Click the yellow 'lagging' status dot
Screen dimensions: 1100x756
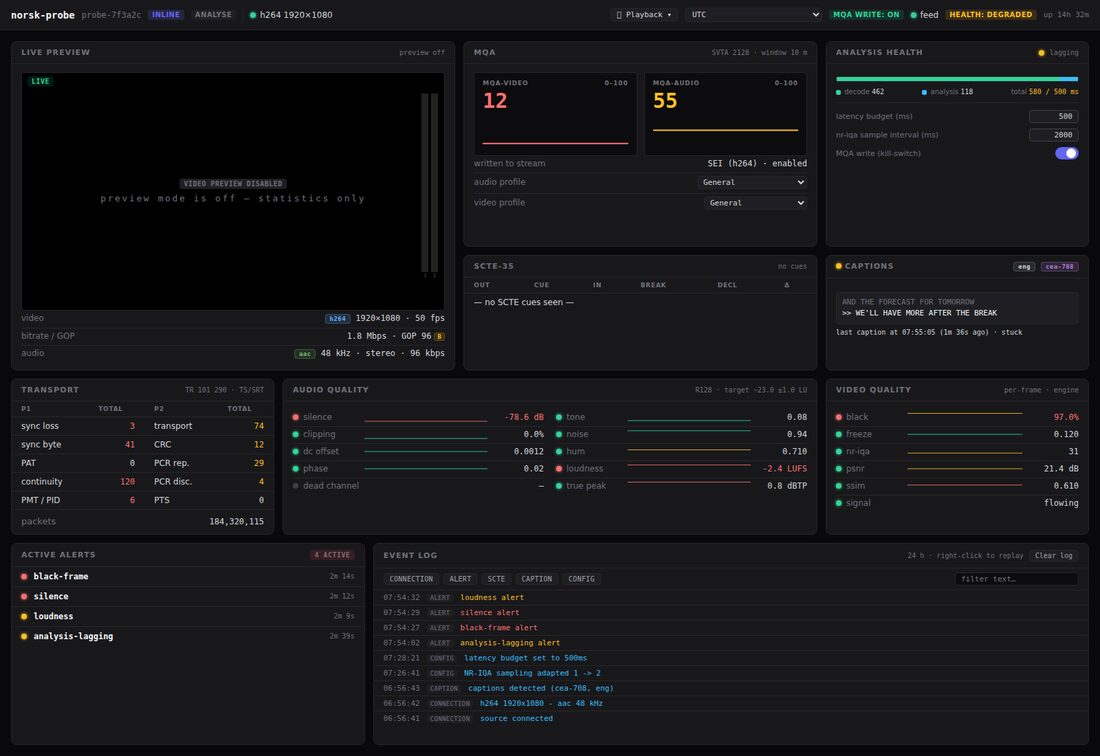(1041, 53)
